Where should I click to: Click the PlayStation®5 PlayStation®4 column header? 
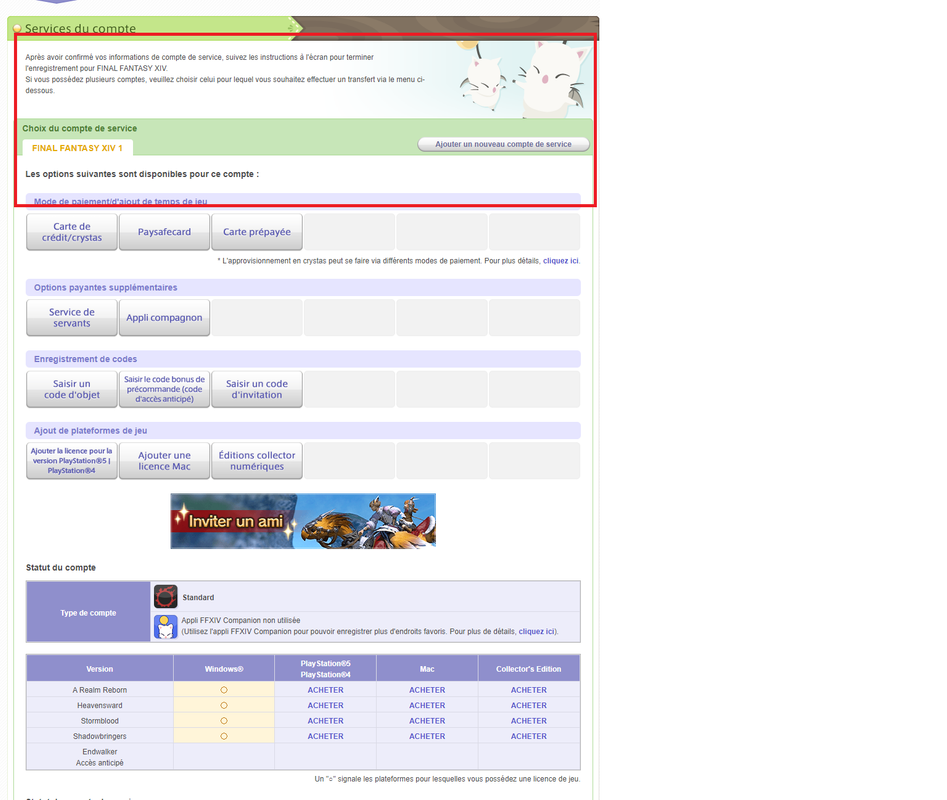click(326, 669)
